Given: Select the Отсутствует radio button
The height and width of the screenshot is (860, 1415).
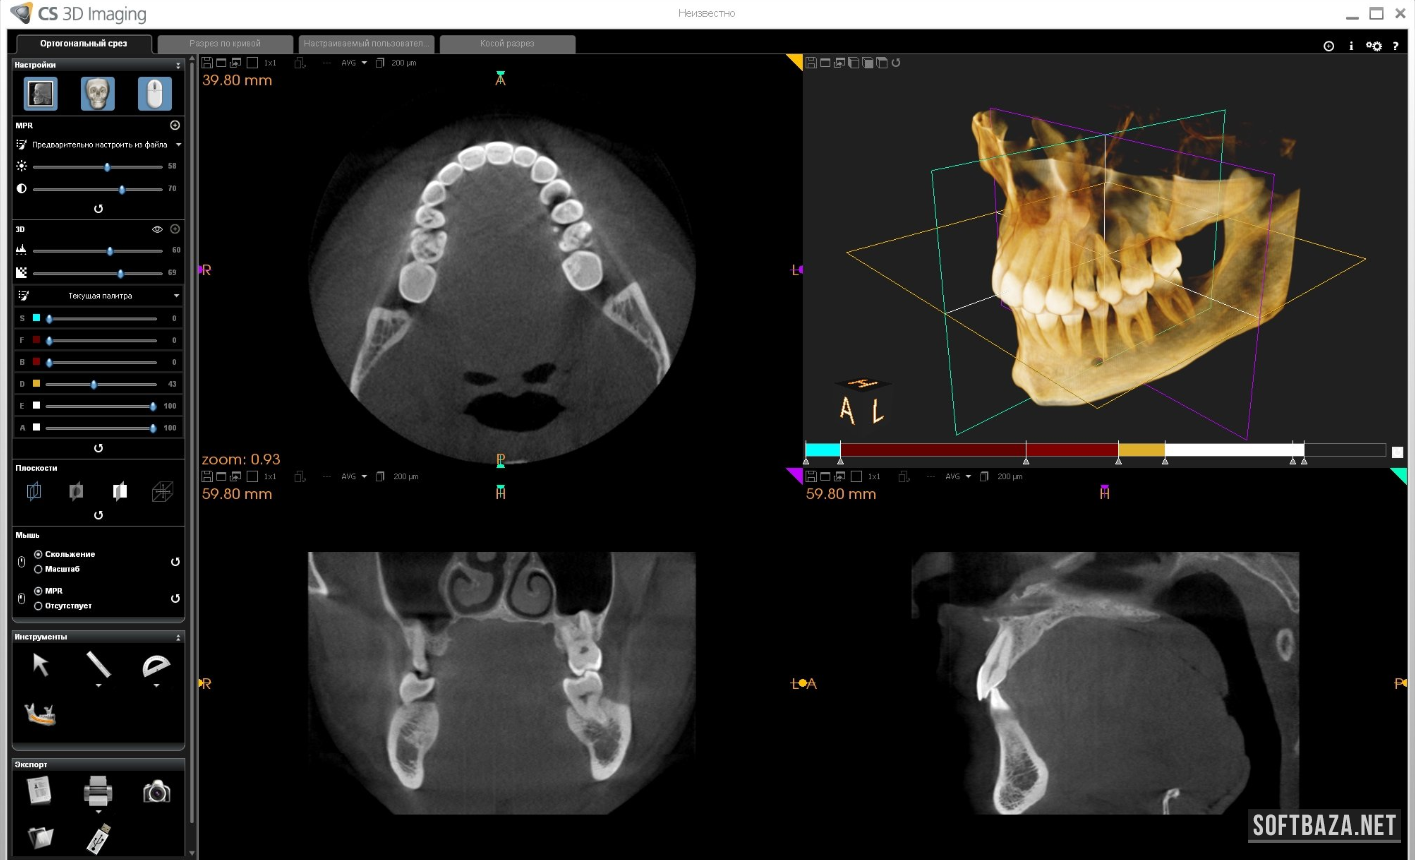Looking at the screenshot, I should click(39, 606).
